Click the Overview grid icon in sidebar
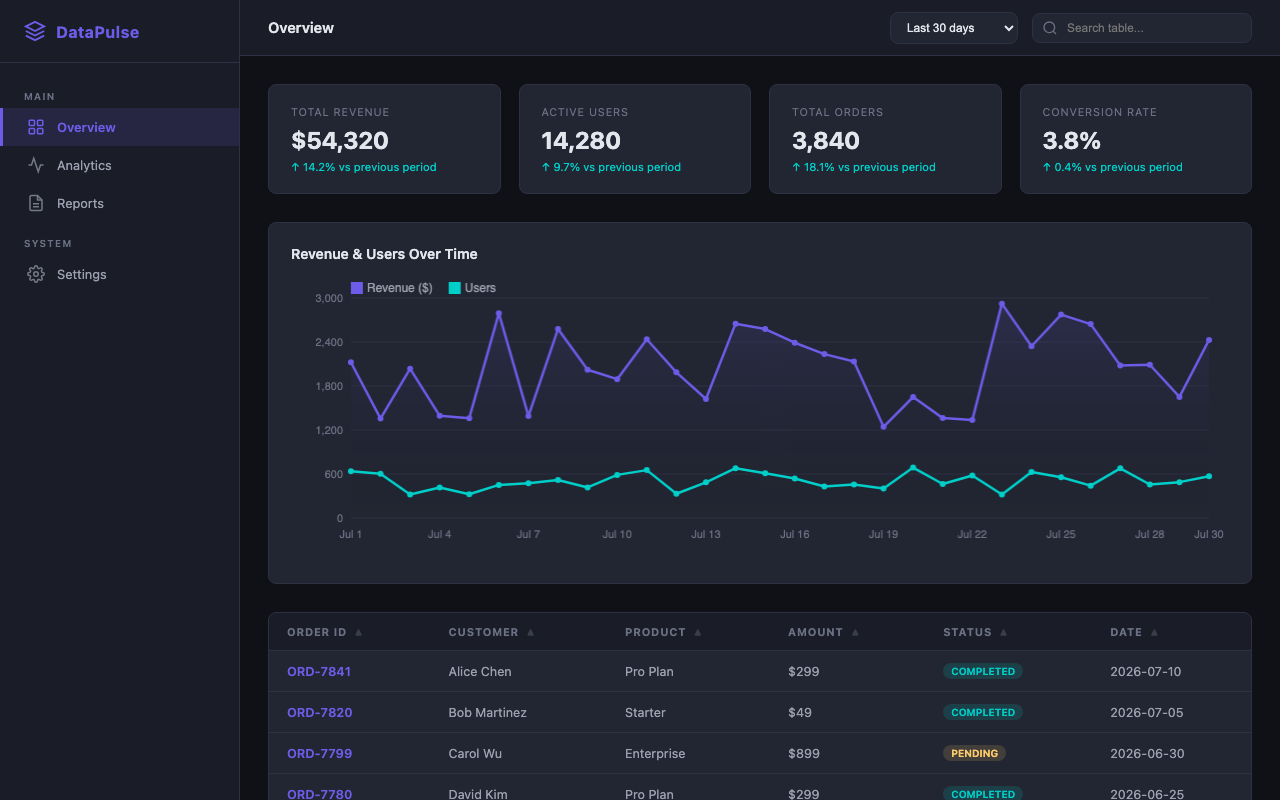 click(36, 127)
